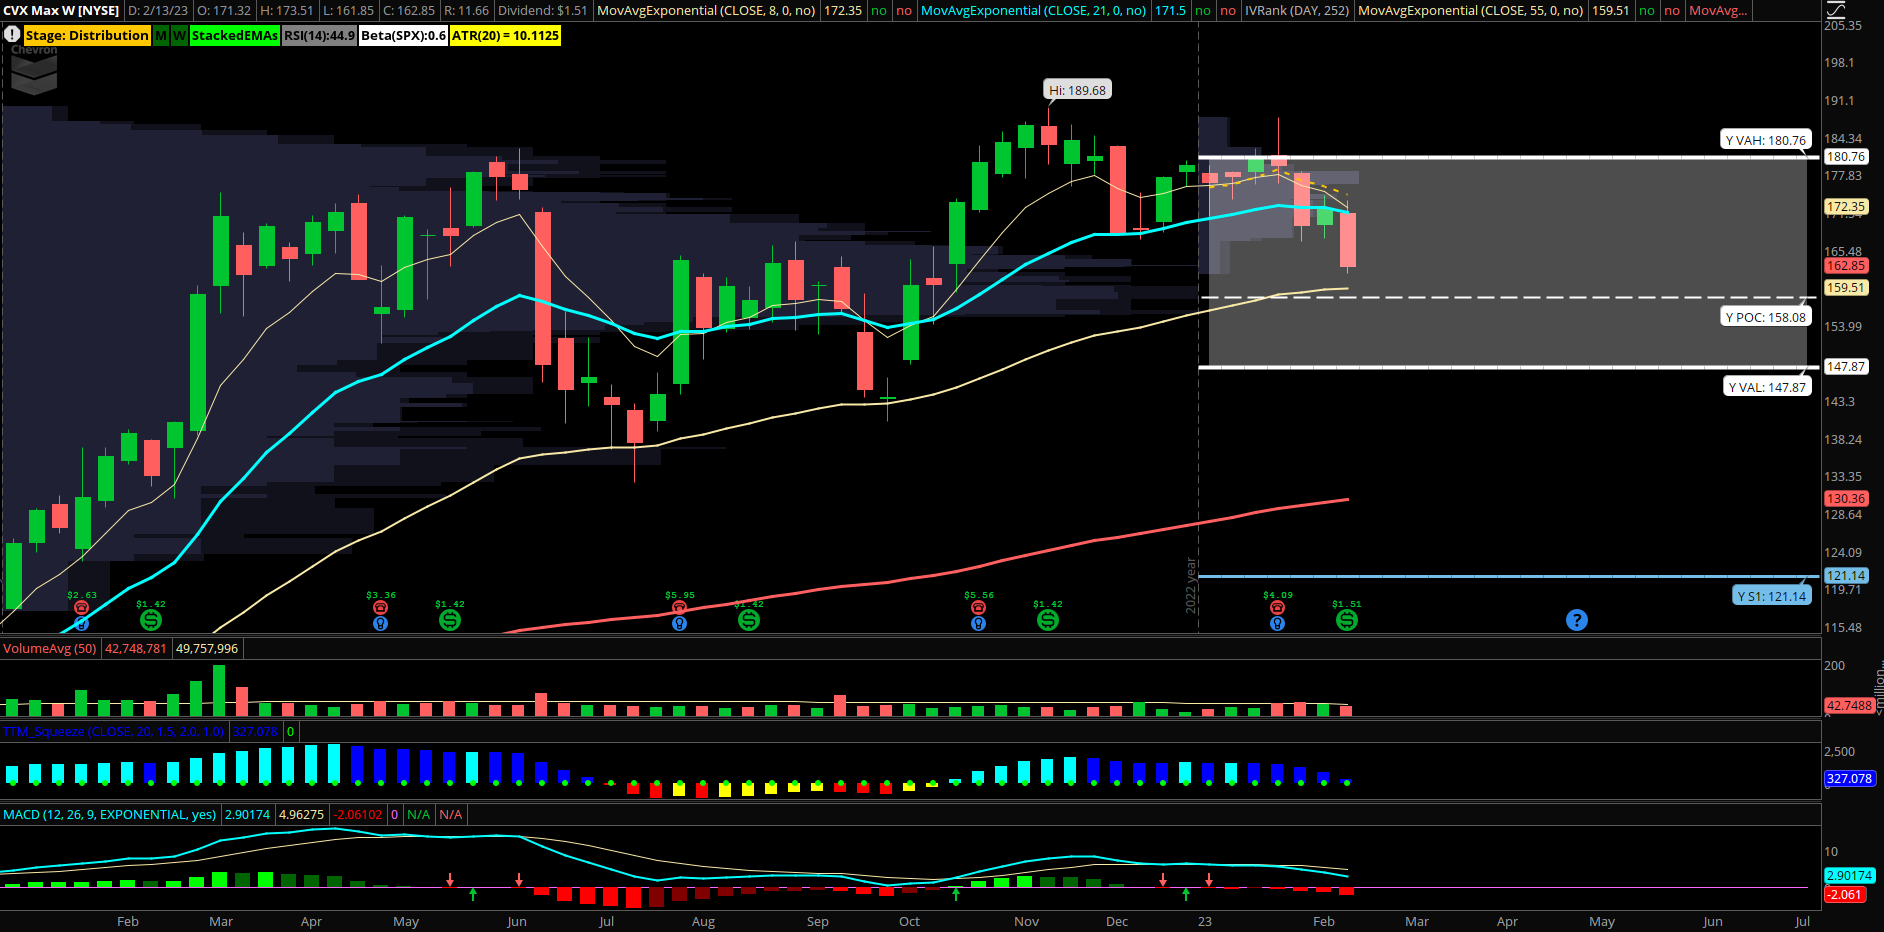Click the MACD (12, 26, 9, EXPONENTIAL, yes) label
Viewport: 1884px width, 932px height.
[x=110, y=814]
